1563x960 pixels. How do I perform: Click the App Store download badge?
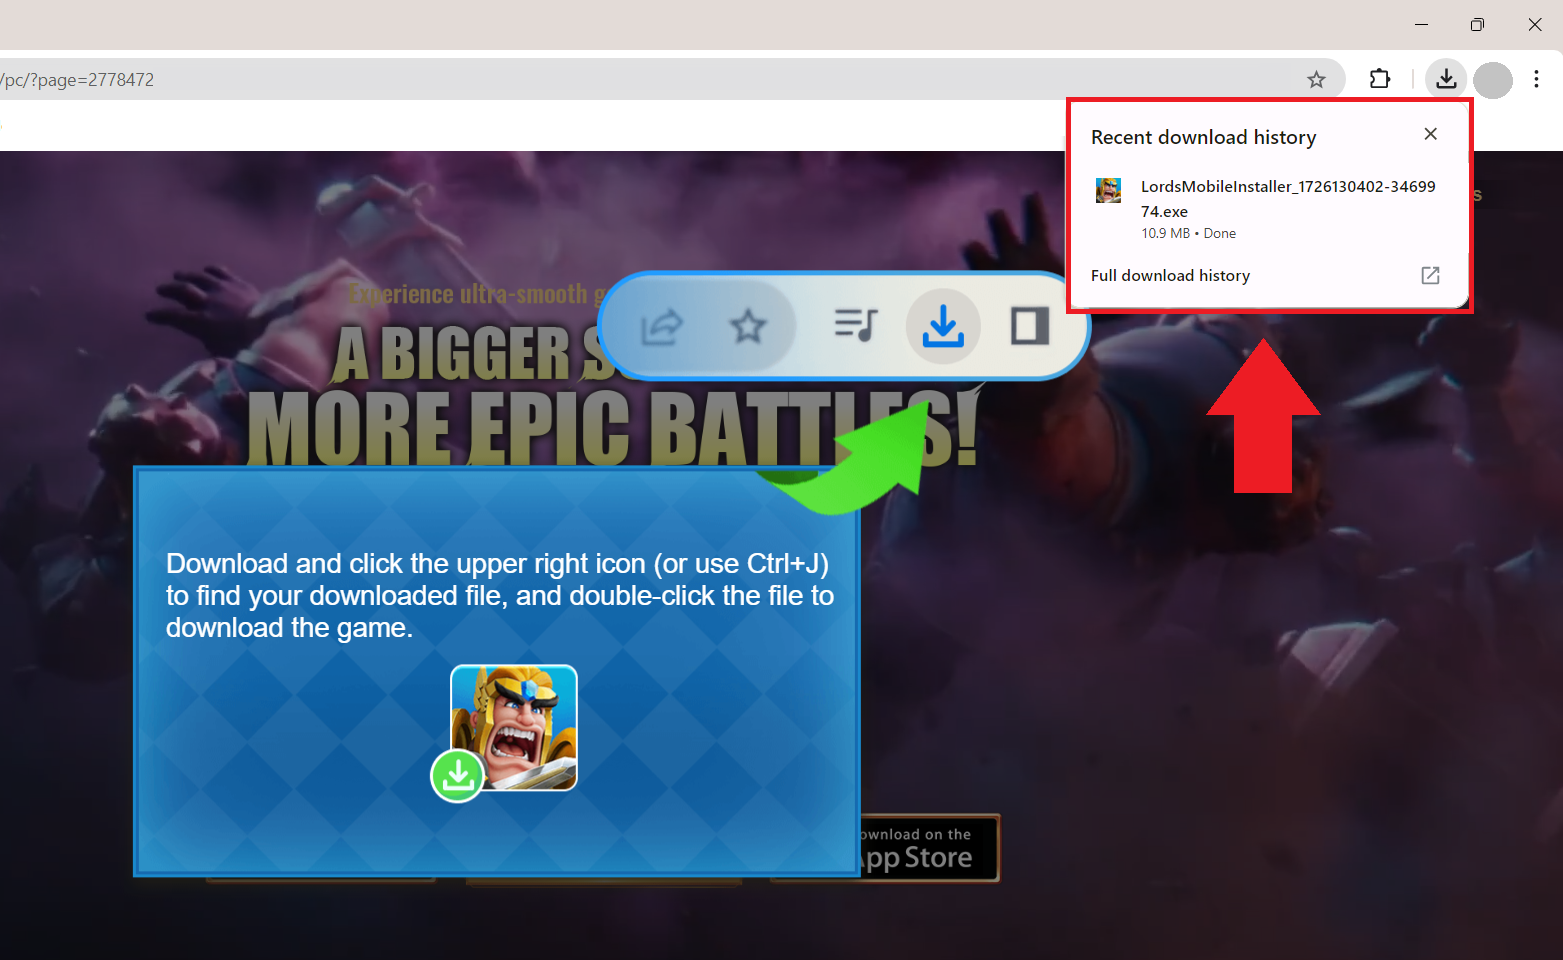pos(930,848)
